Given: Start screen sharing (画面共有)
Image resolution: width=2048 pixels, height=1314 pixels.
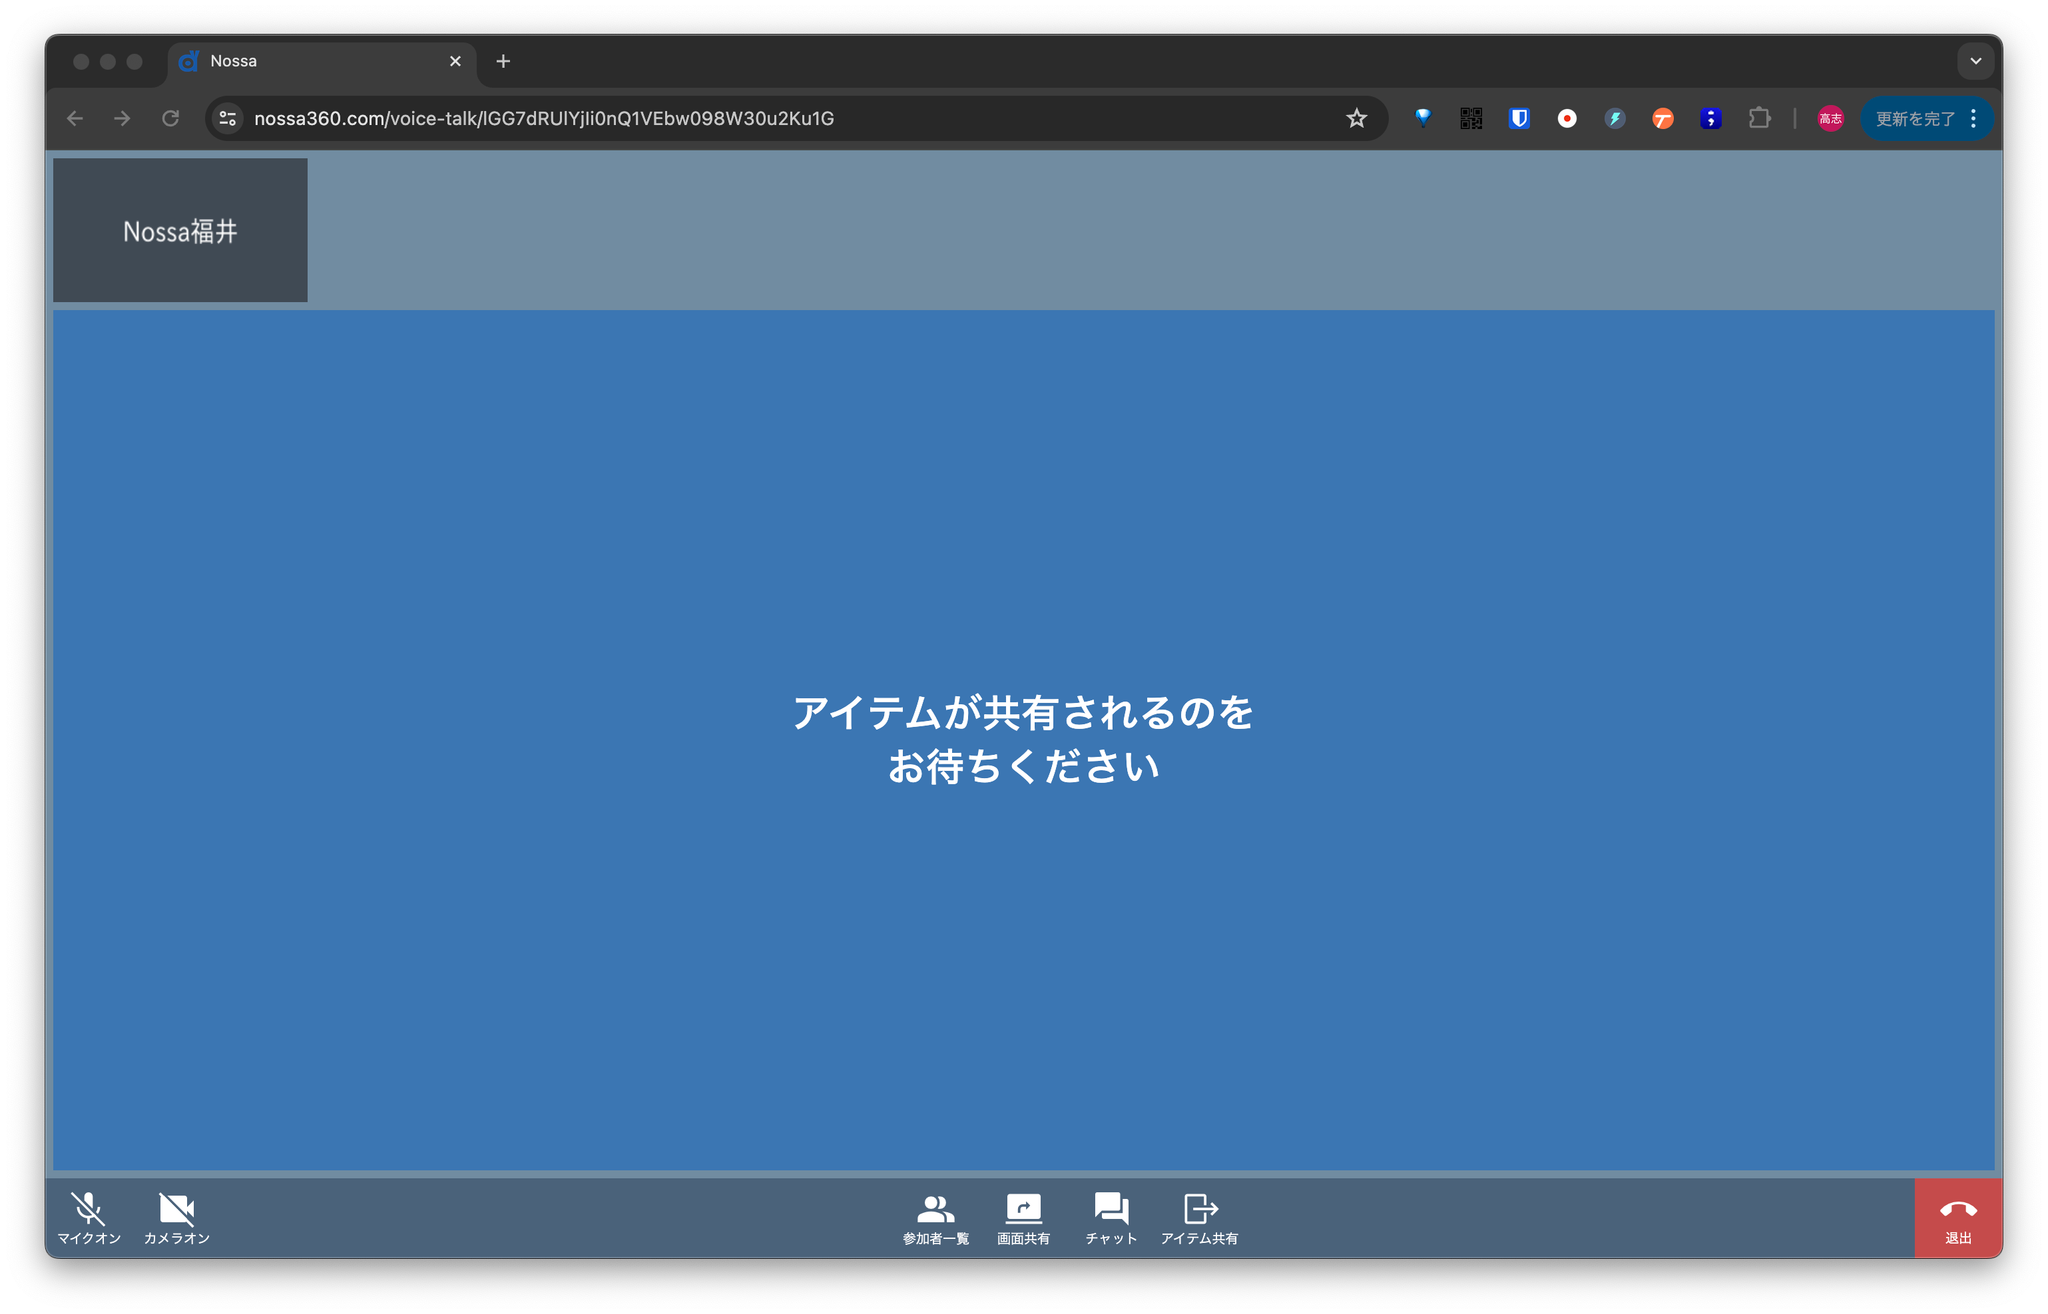Looking at the screenshot, I should (x=1023, y=1217).
